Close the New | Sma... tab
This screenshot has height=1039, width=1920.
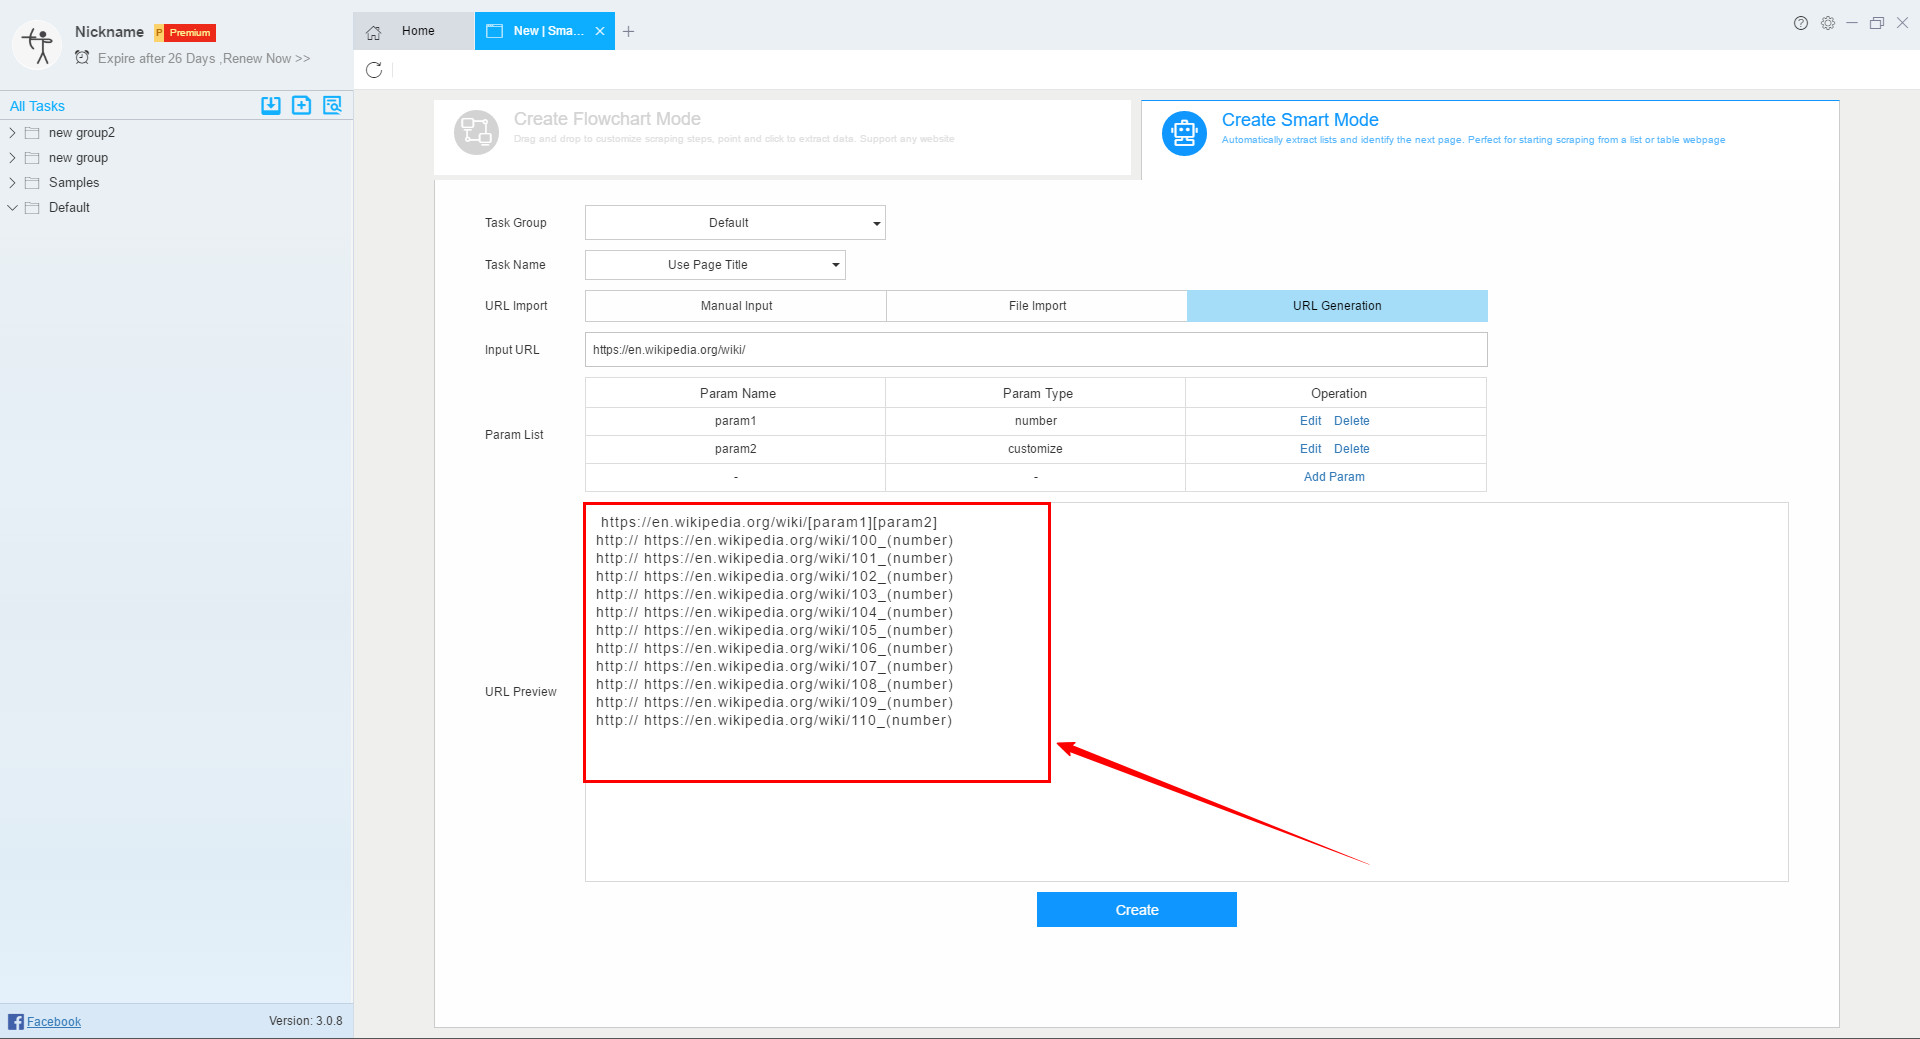(x=600, y=31)
